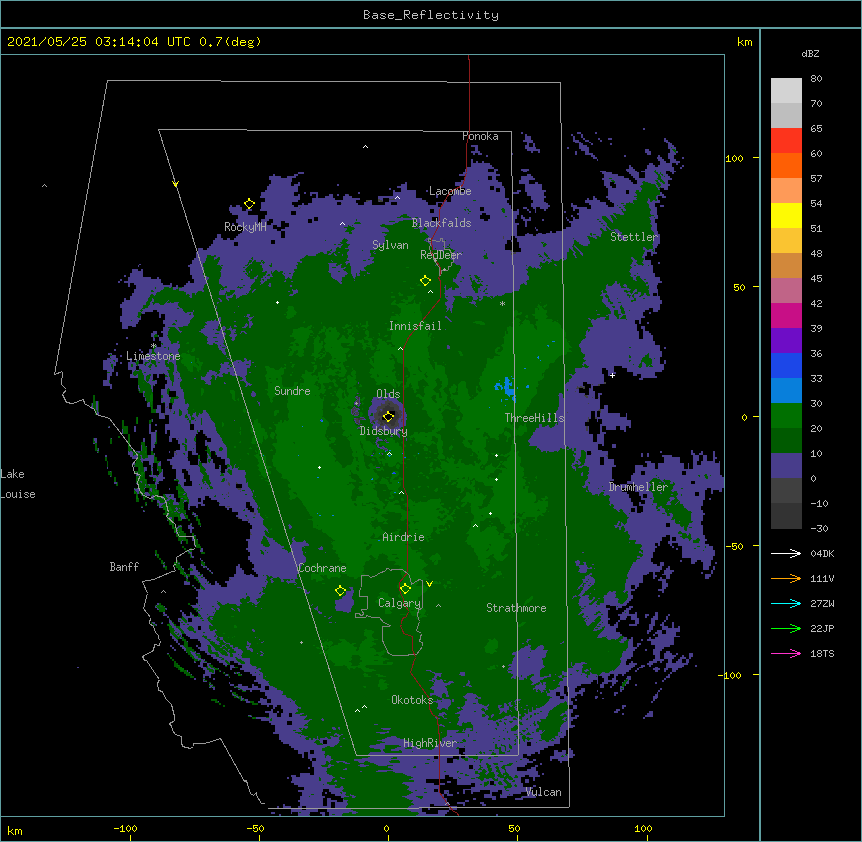
Task: Click the white 04DK arrow legend icon
Action: point(786,553)
